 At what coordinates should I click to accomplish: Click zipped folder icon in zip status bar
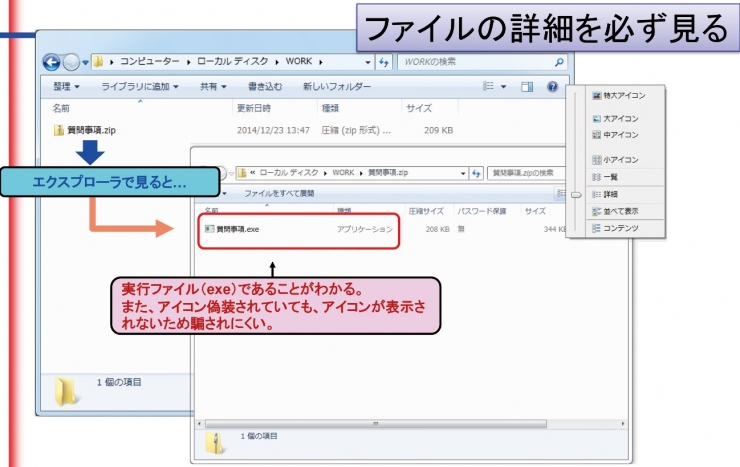click(x=215, y=443)
